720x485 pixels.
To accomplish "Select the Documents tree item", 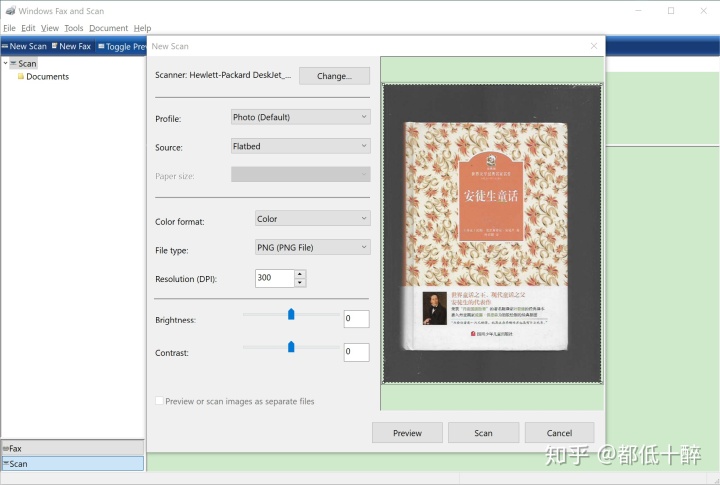I will (x=47, y=77).
